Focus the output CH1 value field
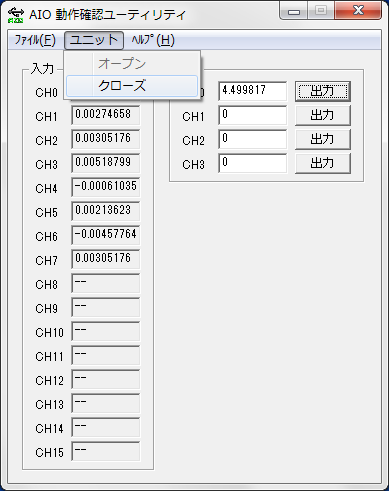 253,115
